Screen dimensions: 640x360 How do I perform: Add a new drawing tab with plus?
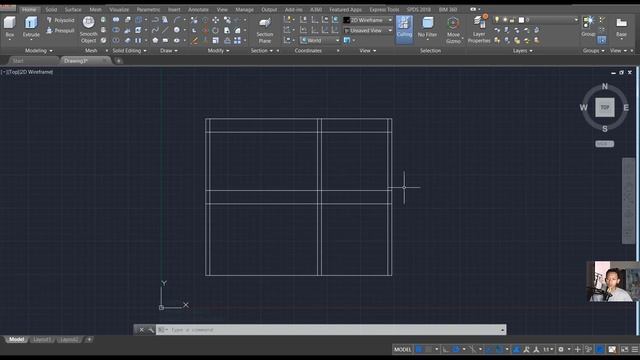tap(118, 61)
